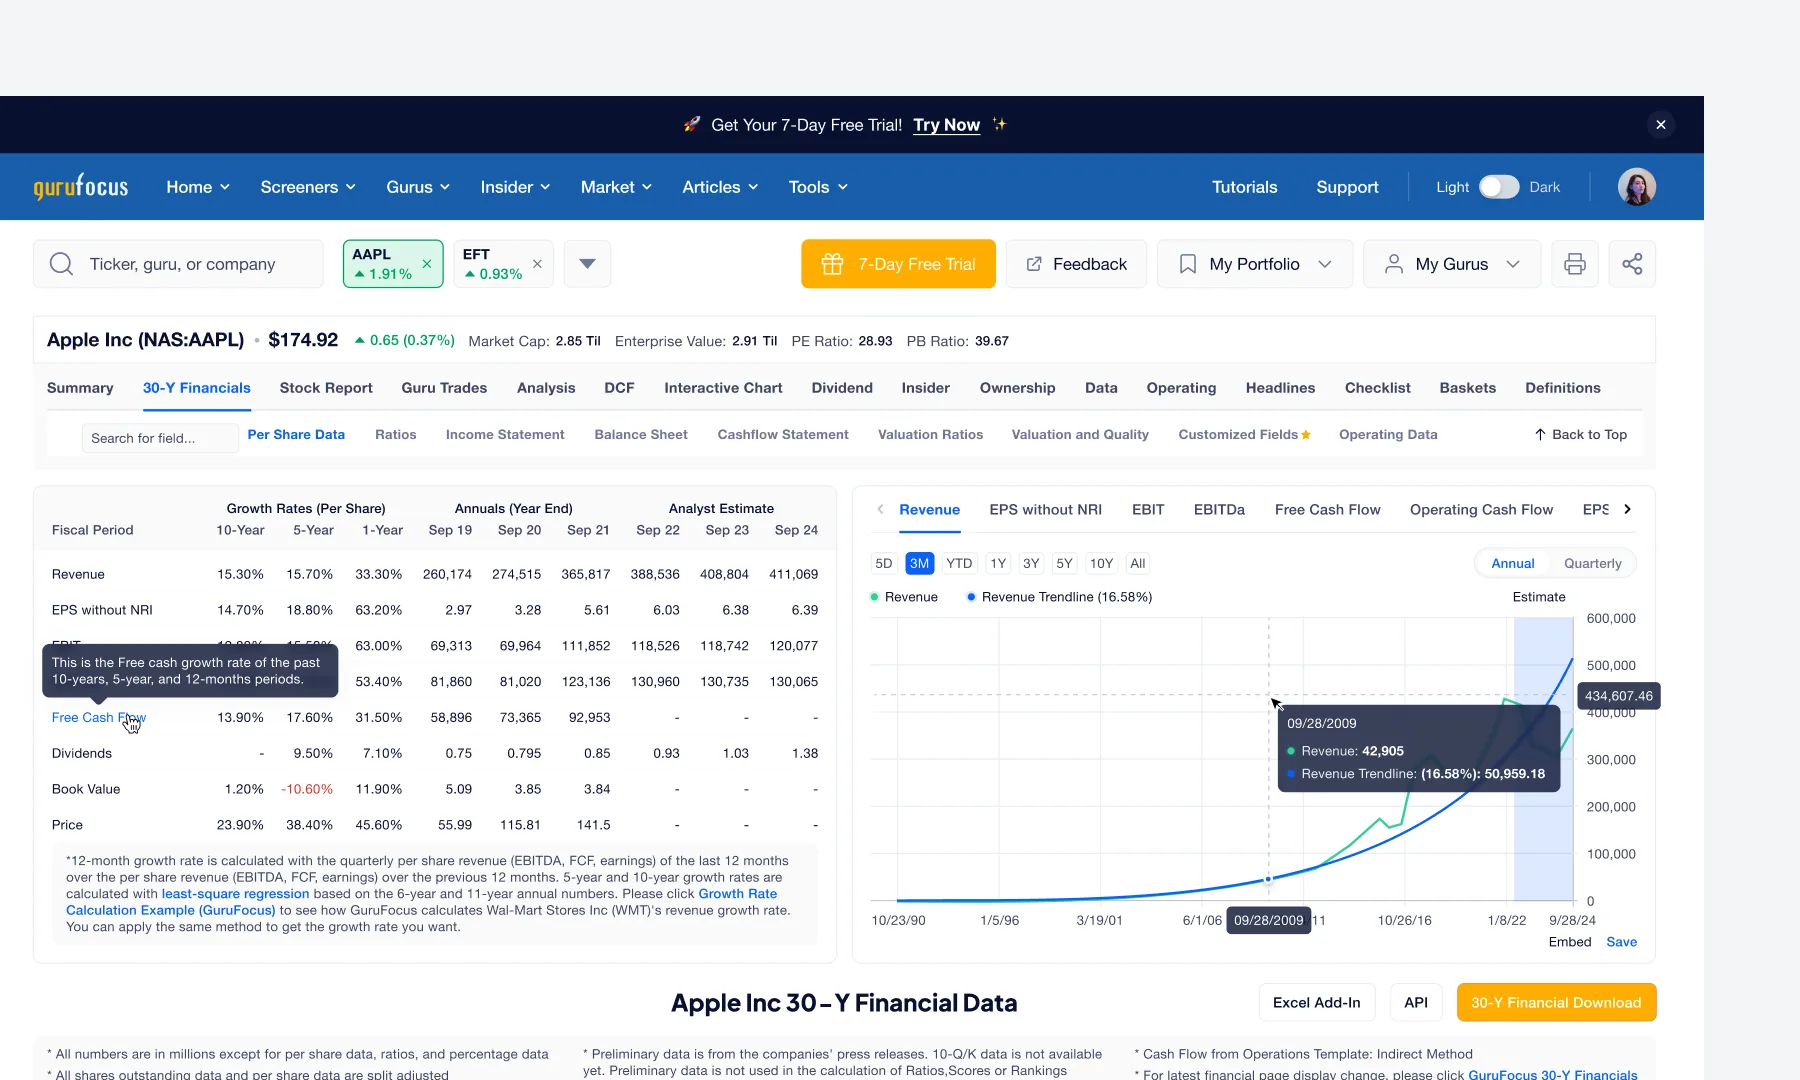This screenshot has height=1080, width=1800.
Task: Select the 5D chart range
Action: click(884, 563)
